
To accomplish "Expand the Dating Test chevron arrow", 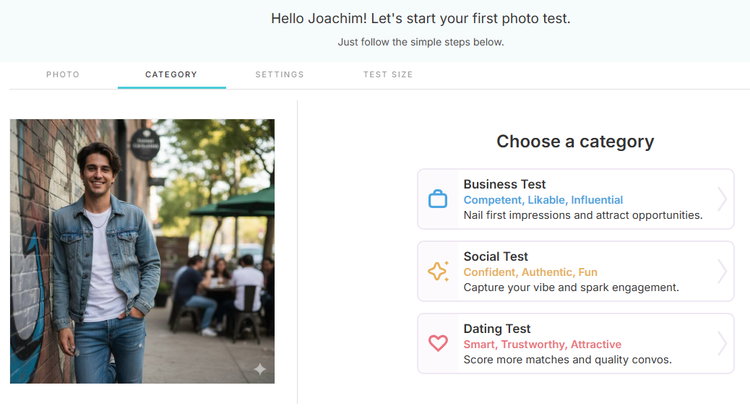I will pos(722,343).
